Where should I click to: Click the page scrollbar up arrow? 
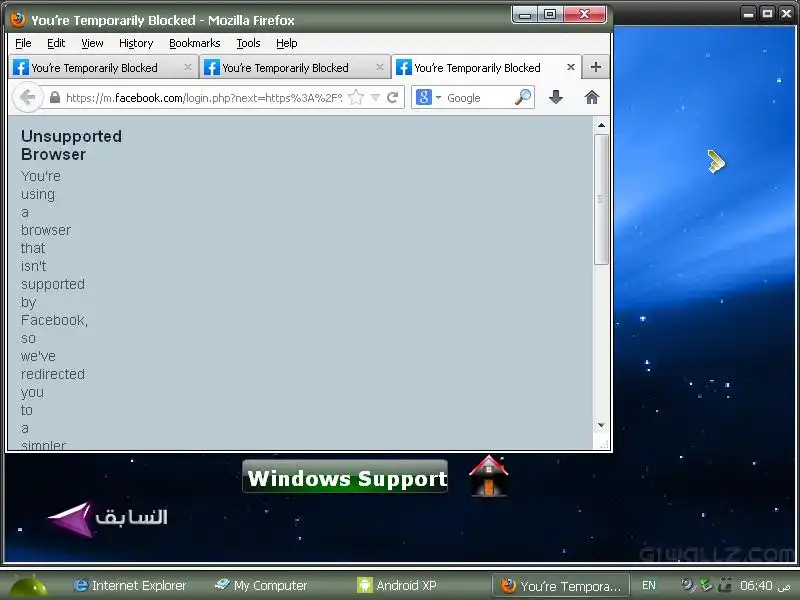602,125
